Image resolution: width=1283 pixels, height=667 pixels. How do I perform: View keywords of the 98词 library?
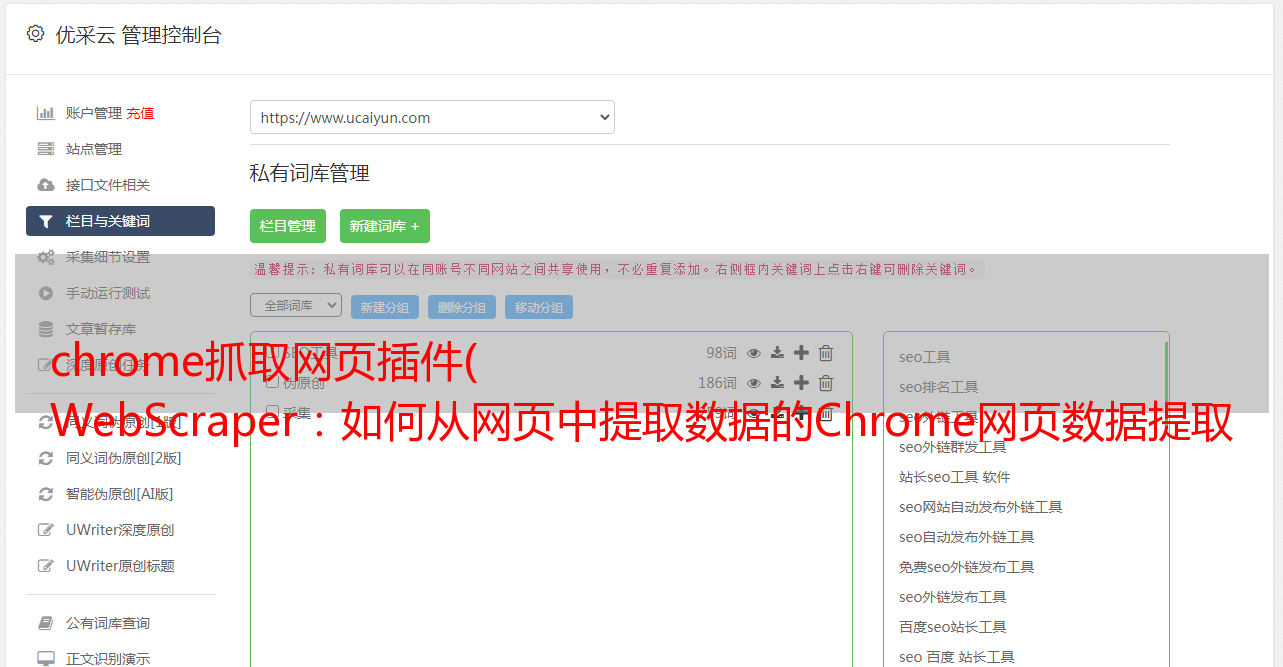pos(754,353)
